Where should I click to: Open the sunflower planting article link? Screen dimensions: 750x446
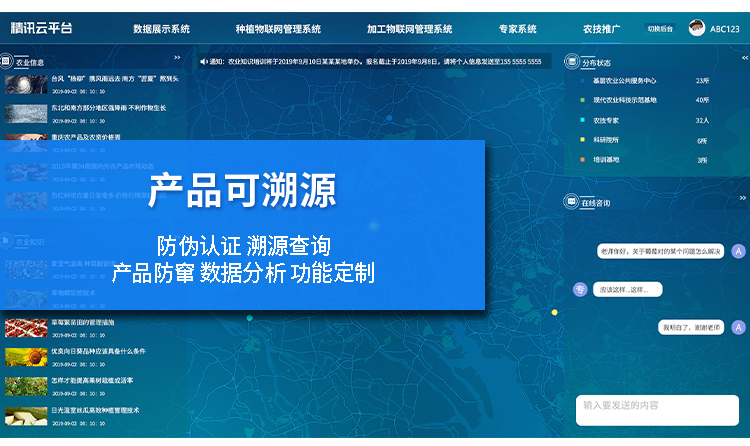tap(98, 352)
